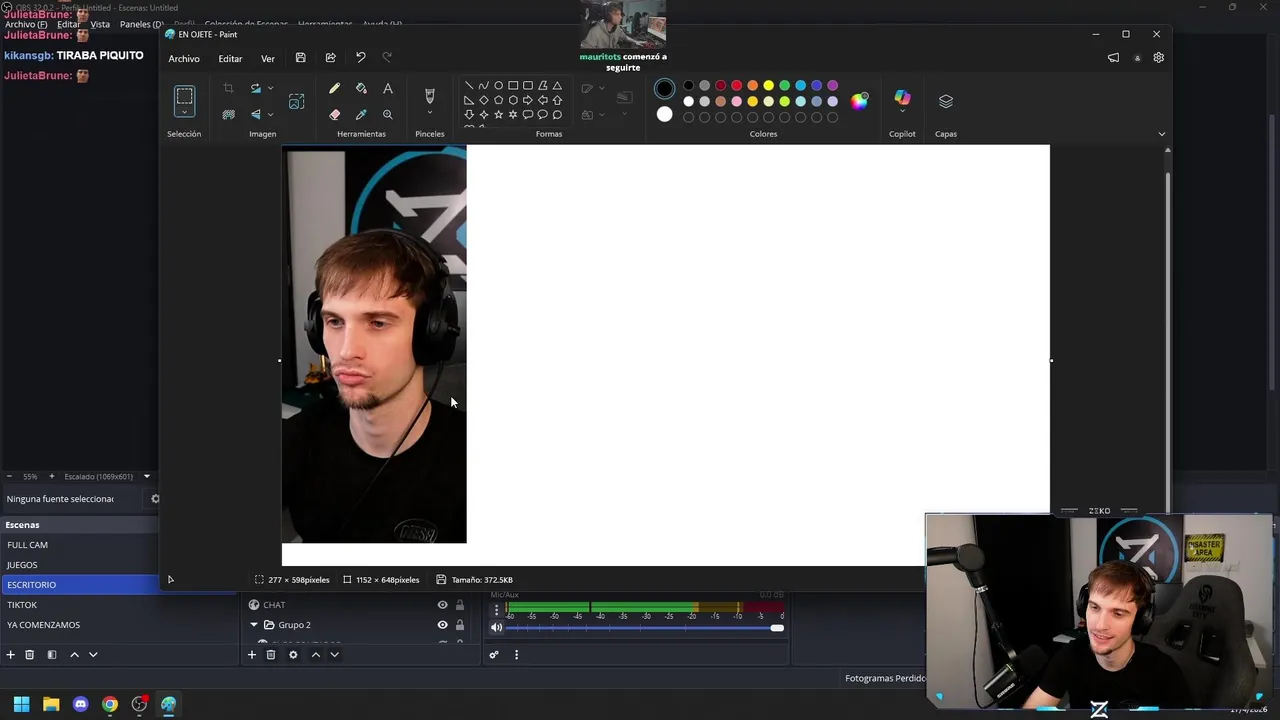Select the ESCRITORIO scene
The height and width of the screenshot is (720, 1280).
80,585
